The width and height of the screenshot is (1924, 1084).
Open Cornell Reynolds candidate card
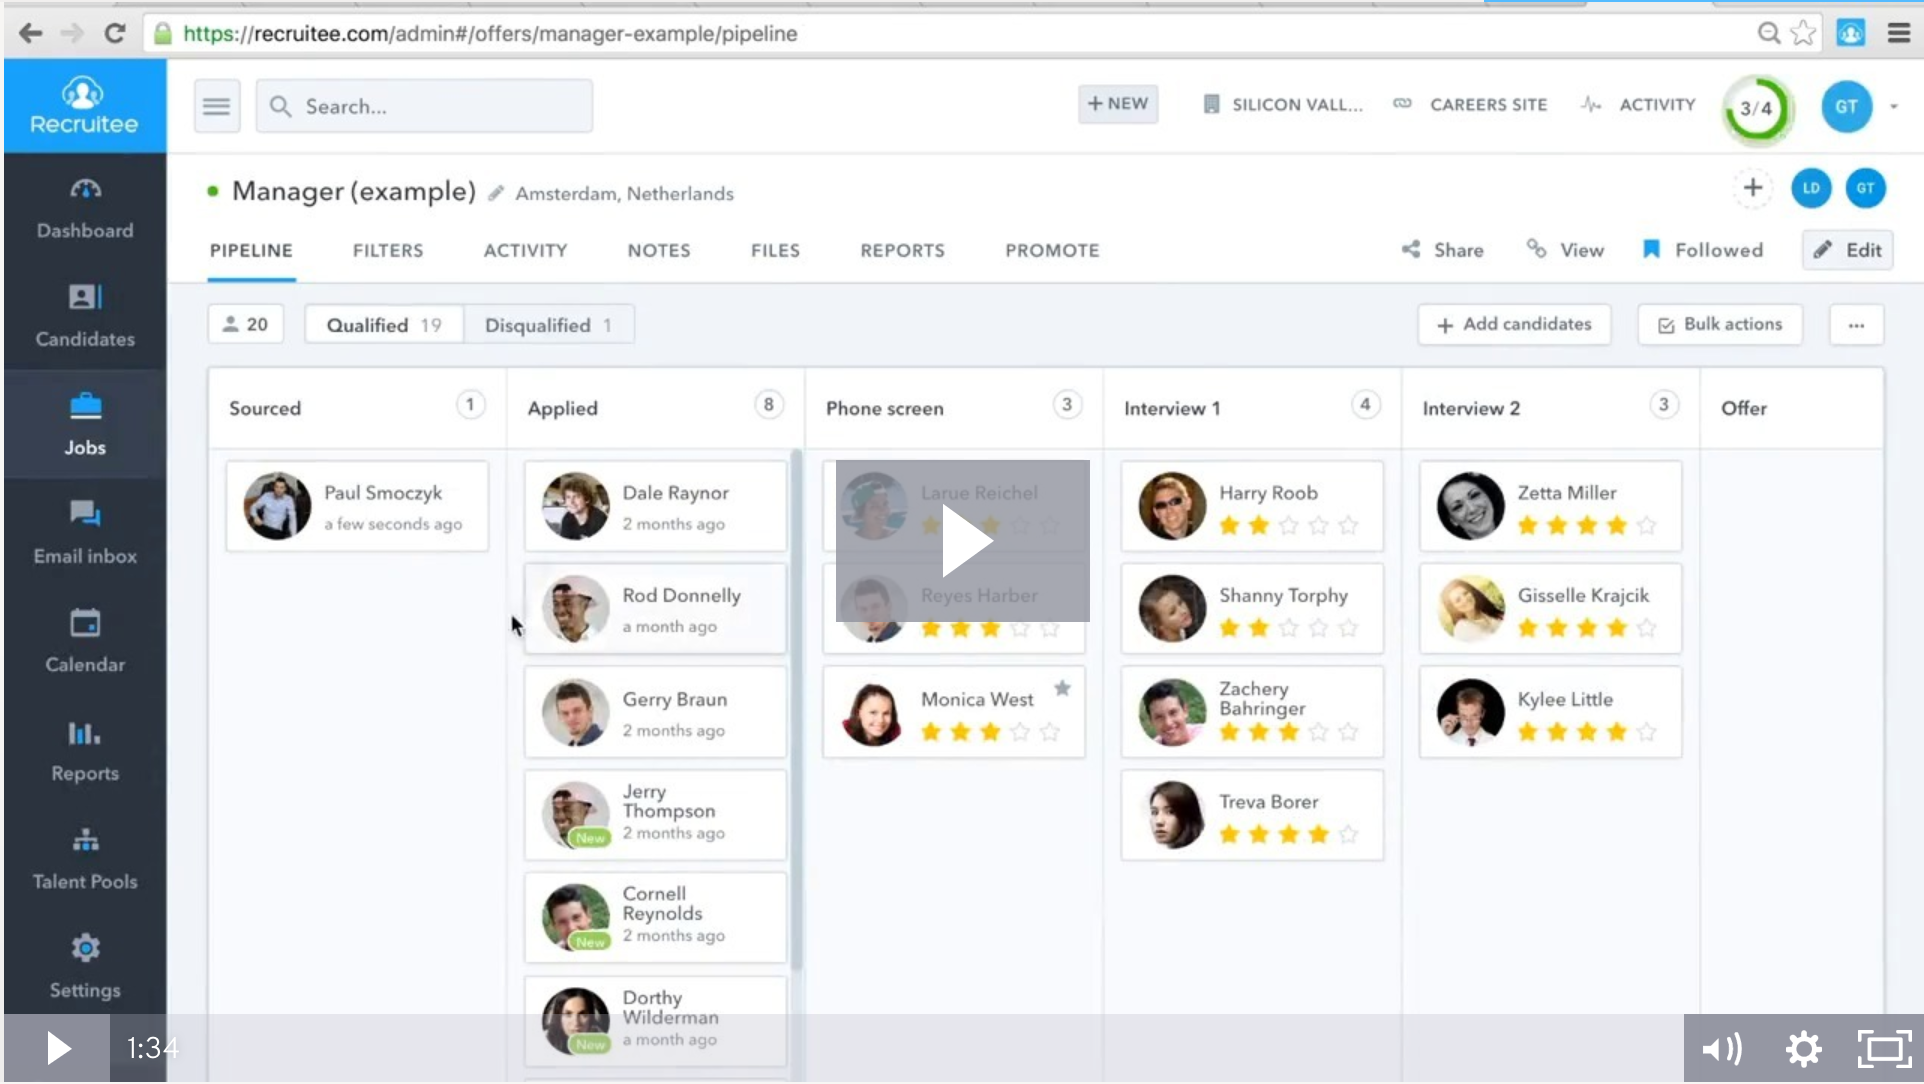pyautogui.click(x=655, y=918)
